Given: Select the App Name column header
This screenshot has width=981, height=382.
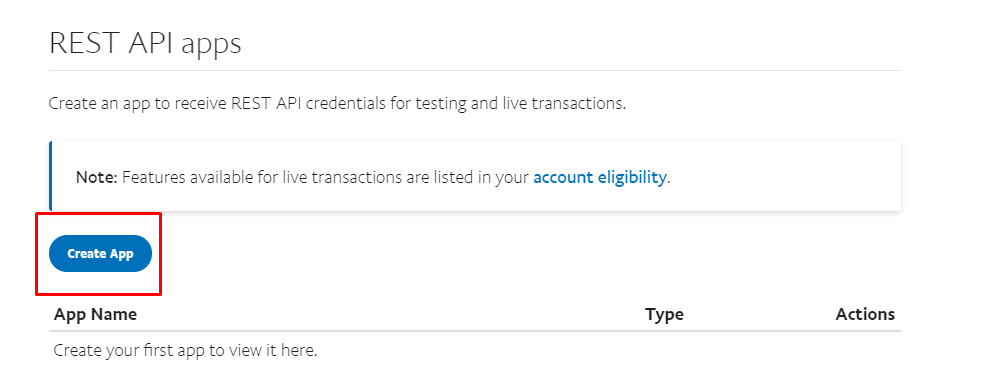Looking at the screenshot, I should point(95,313).
